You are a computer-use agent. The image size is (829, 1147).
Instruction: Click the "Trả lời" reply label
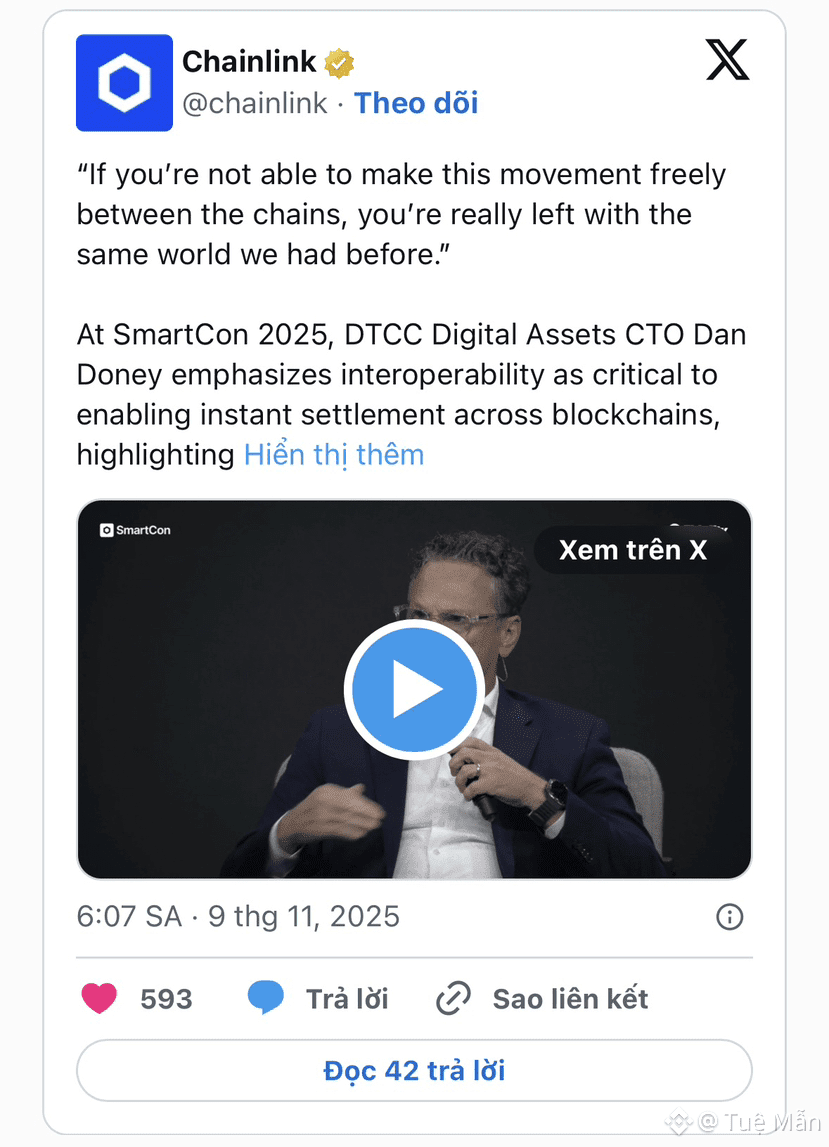[347, 998]
